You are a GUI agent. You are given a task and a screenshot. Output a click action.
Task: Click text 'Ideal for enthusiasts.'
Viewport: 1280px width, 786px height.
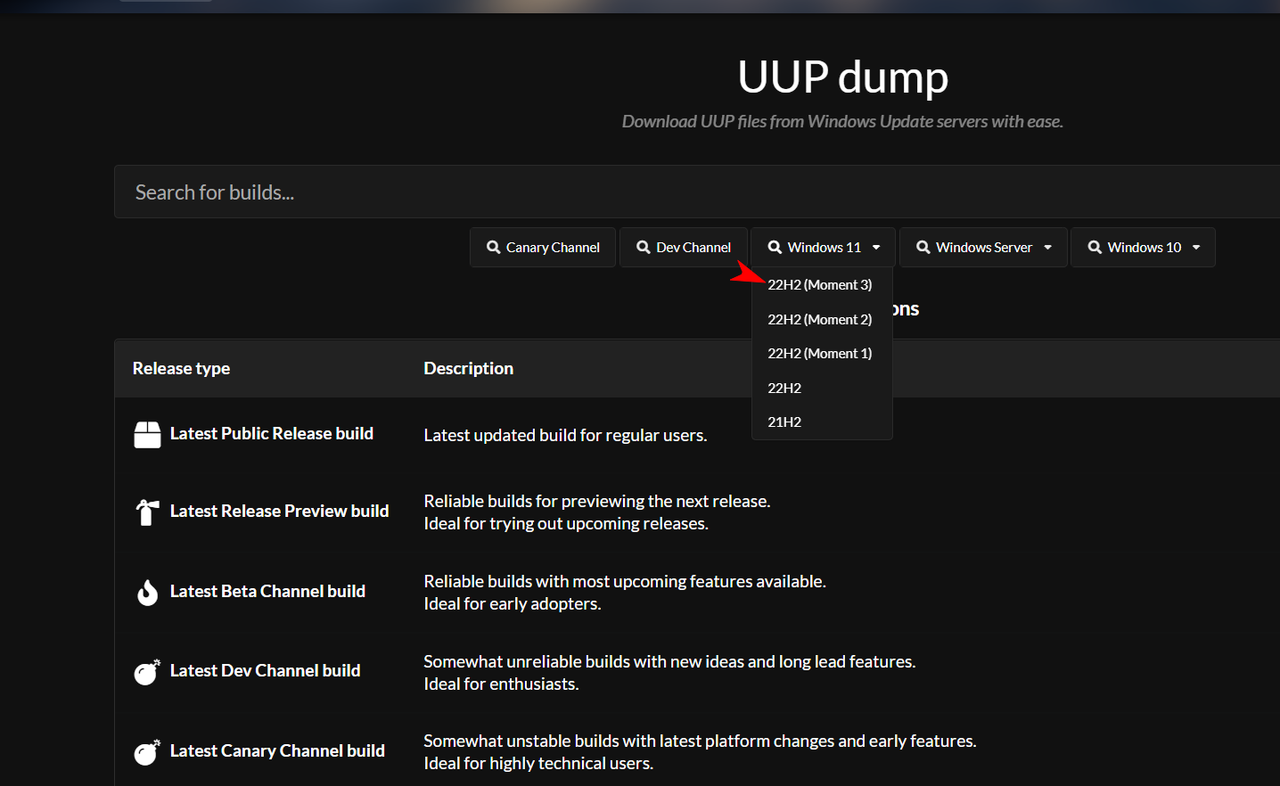501,684
